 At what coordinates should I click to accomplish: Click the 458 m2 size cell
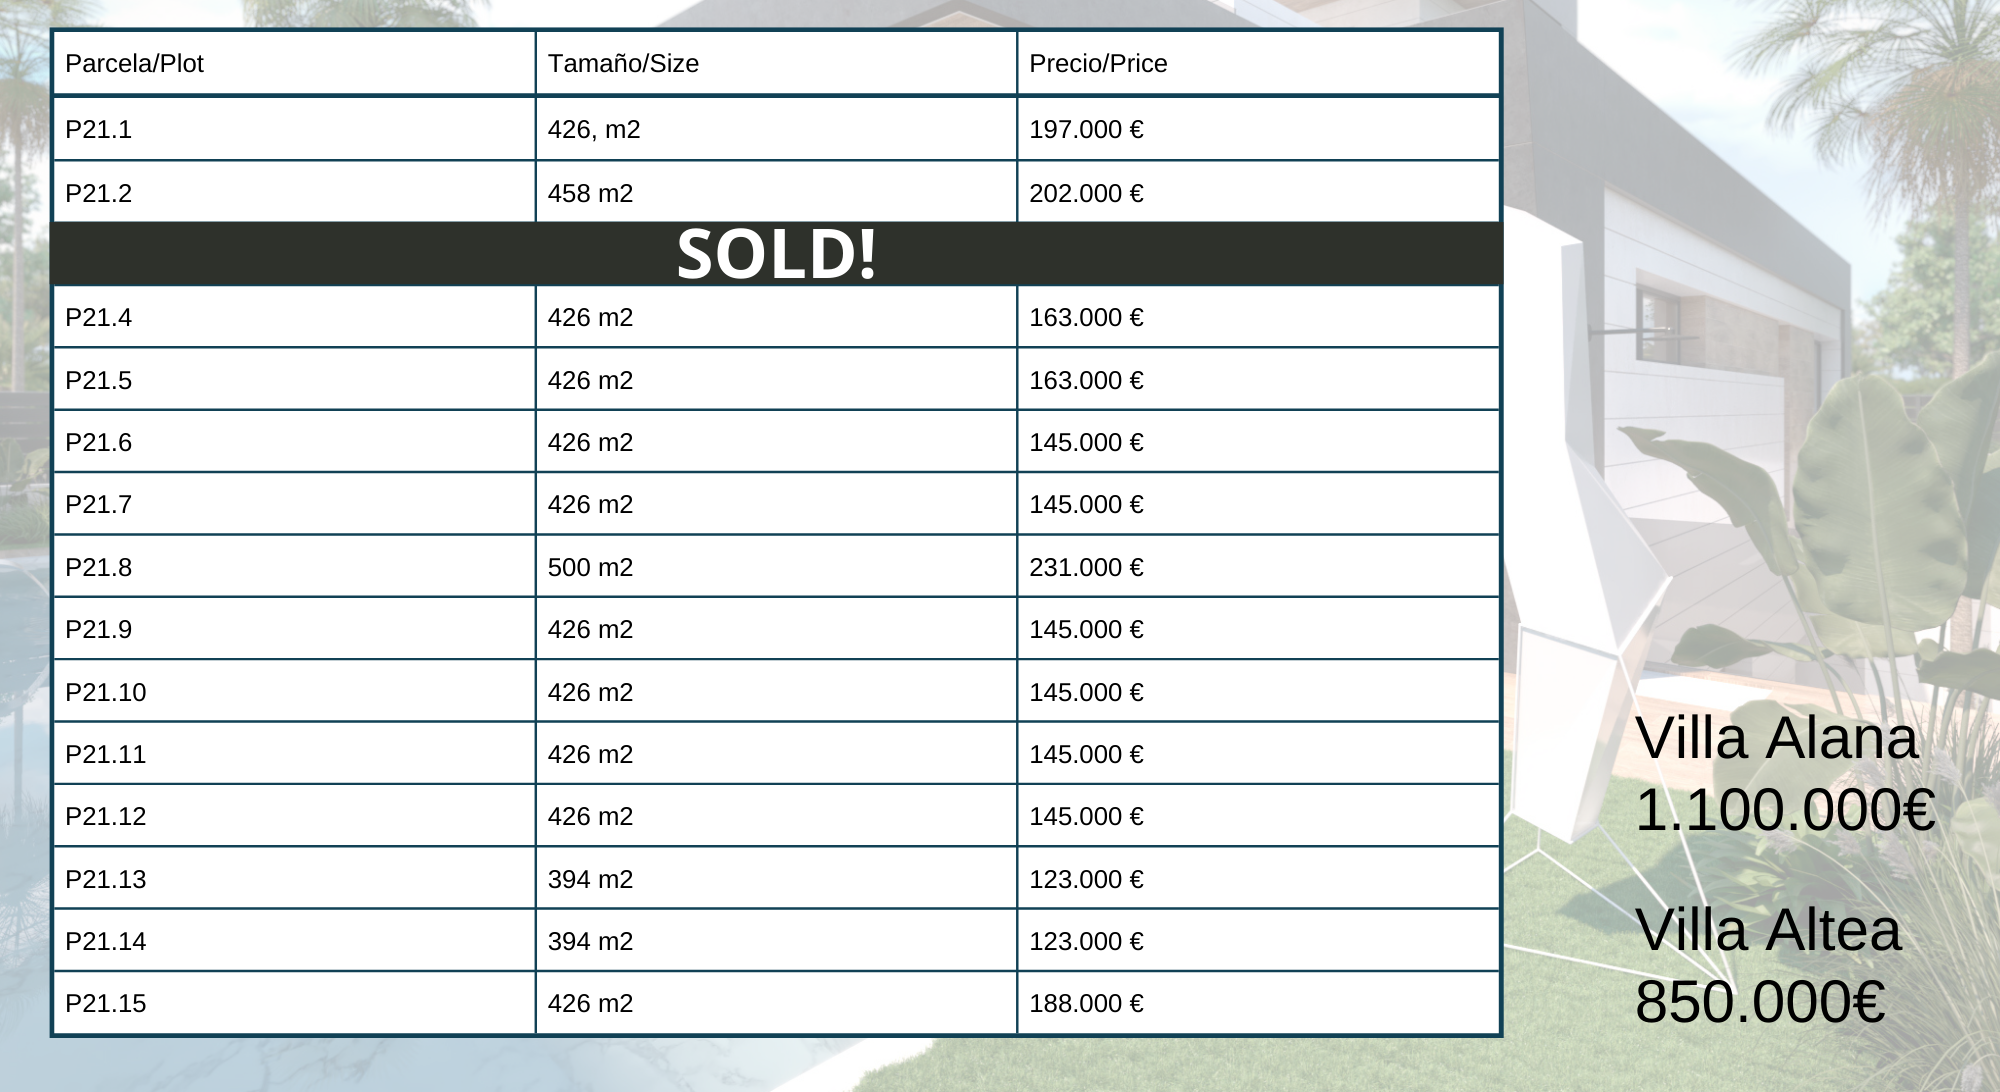776,192
